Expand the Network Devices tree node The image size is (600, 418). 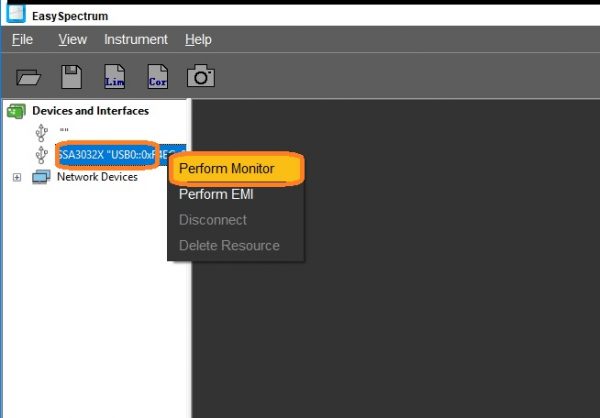[x=17, y=177]
